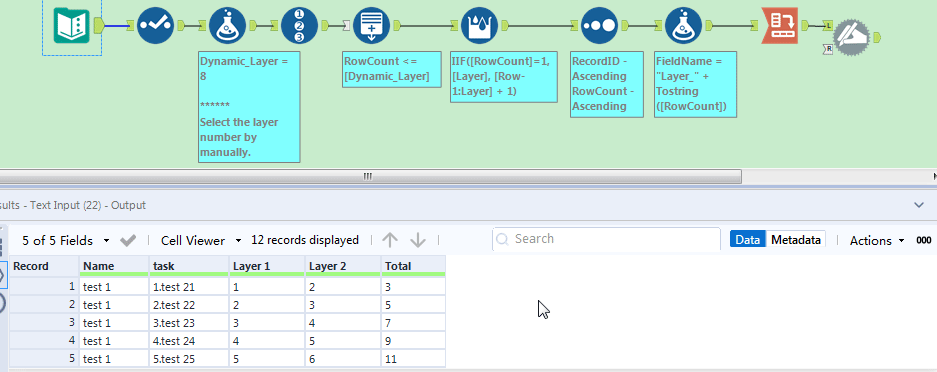Click the apply checkmark beside the Fields dropdown

click(128, 240)
